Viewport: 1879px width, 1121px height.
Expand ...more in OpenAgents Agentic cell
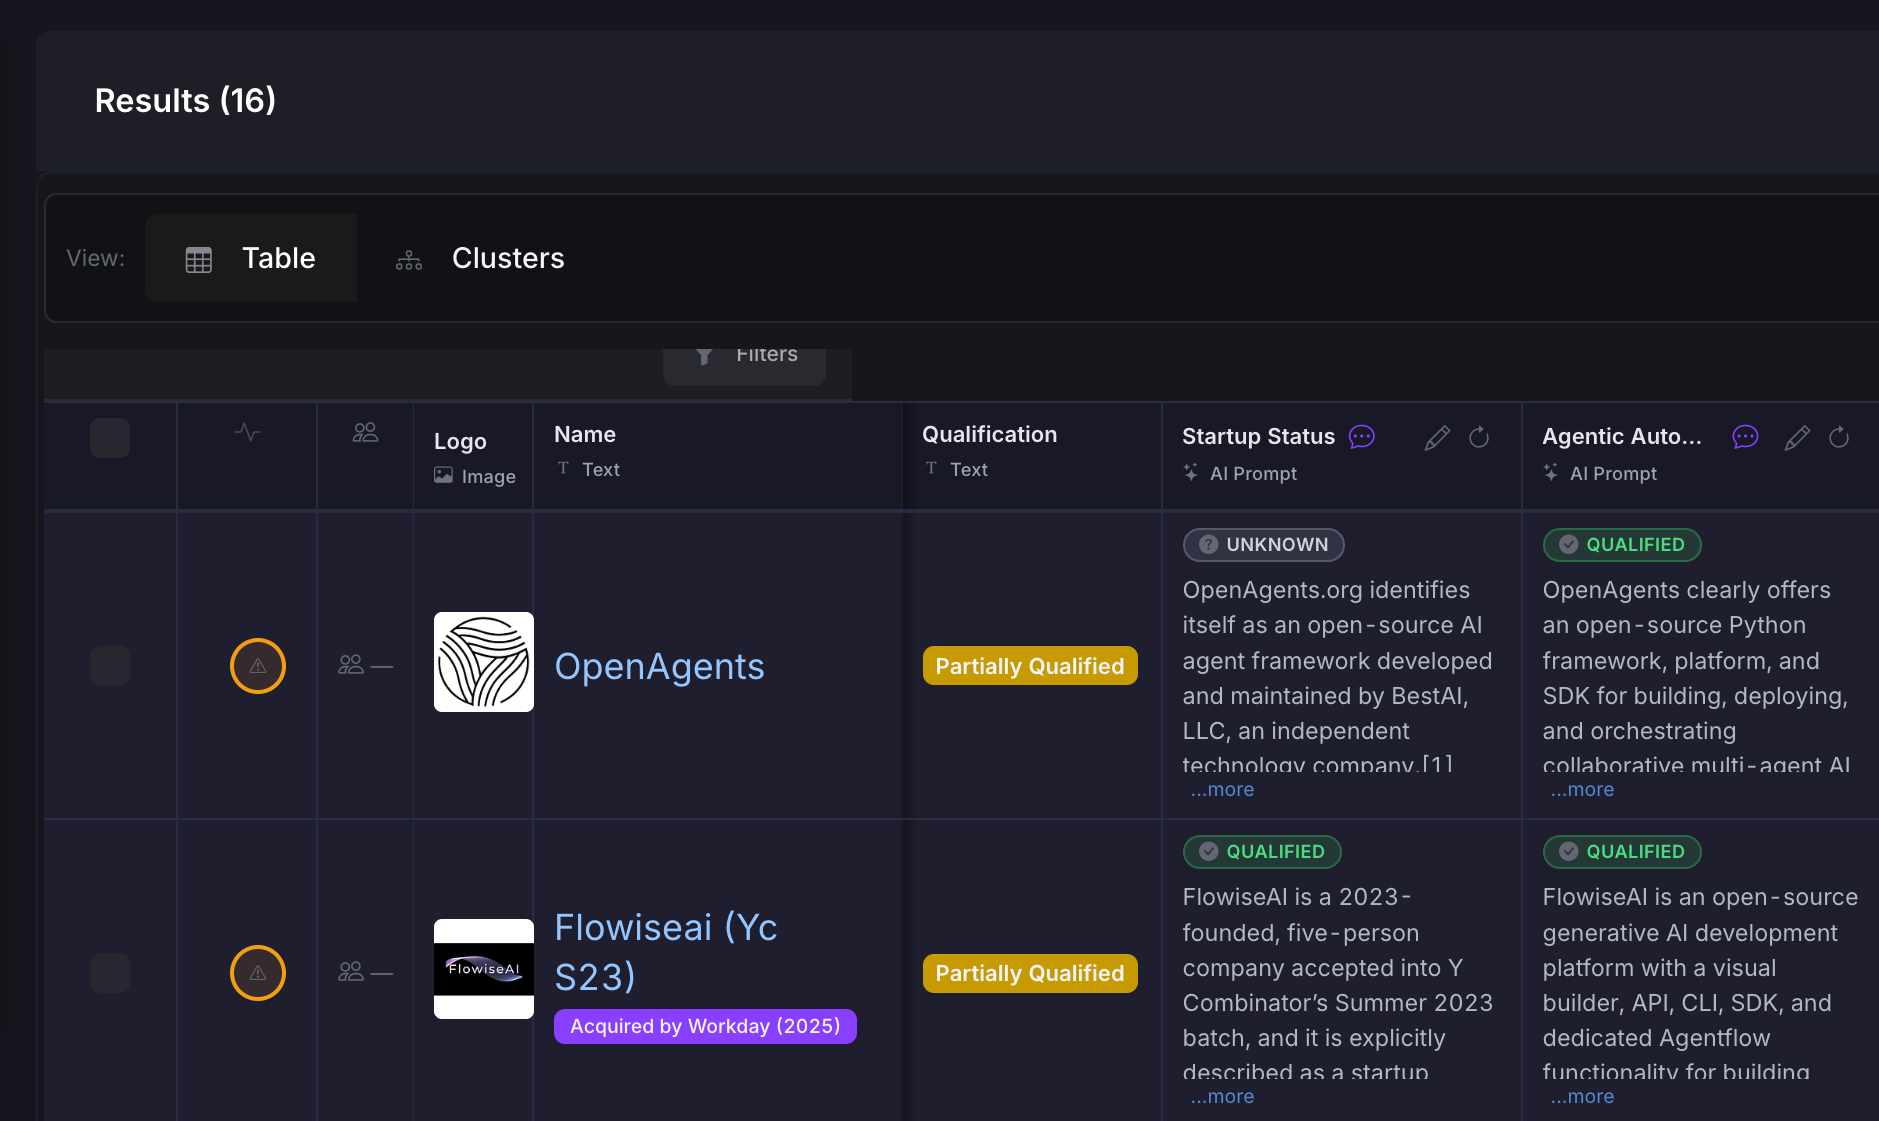1582,790
